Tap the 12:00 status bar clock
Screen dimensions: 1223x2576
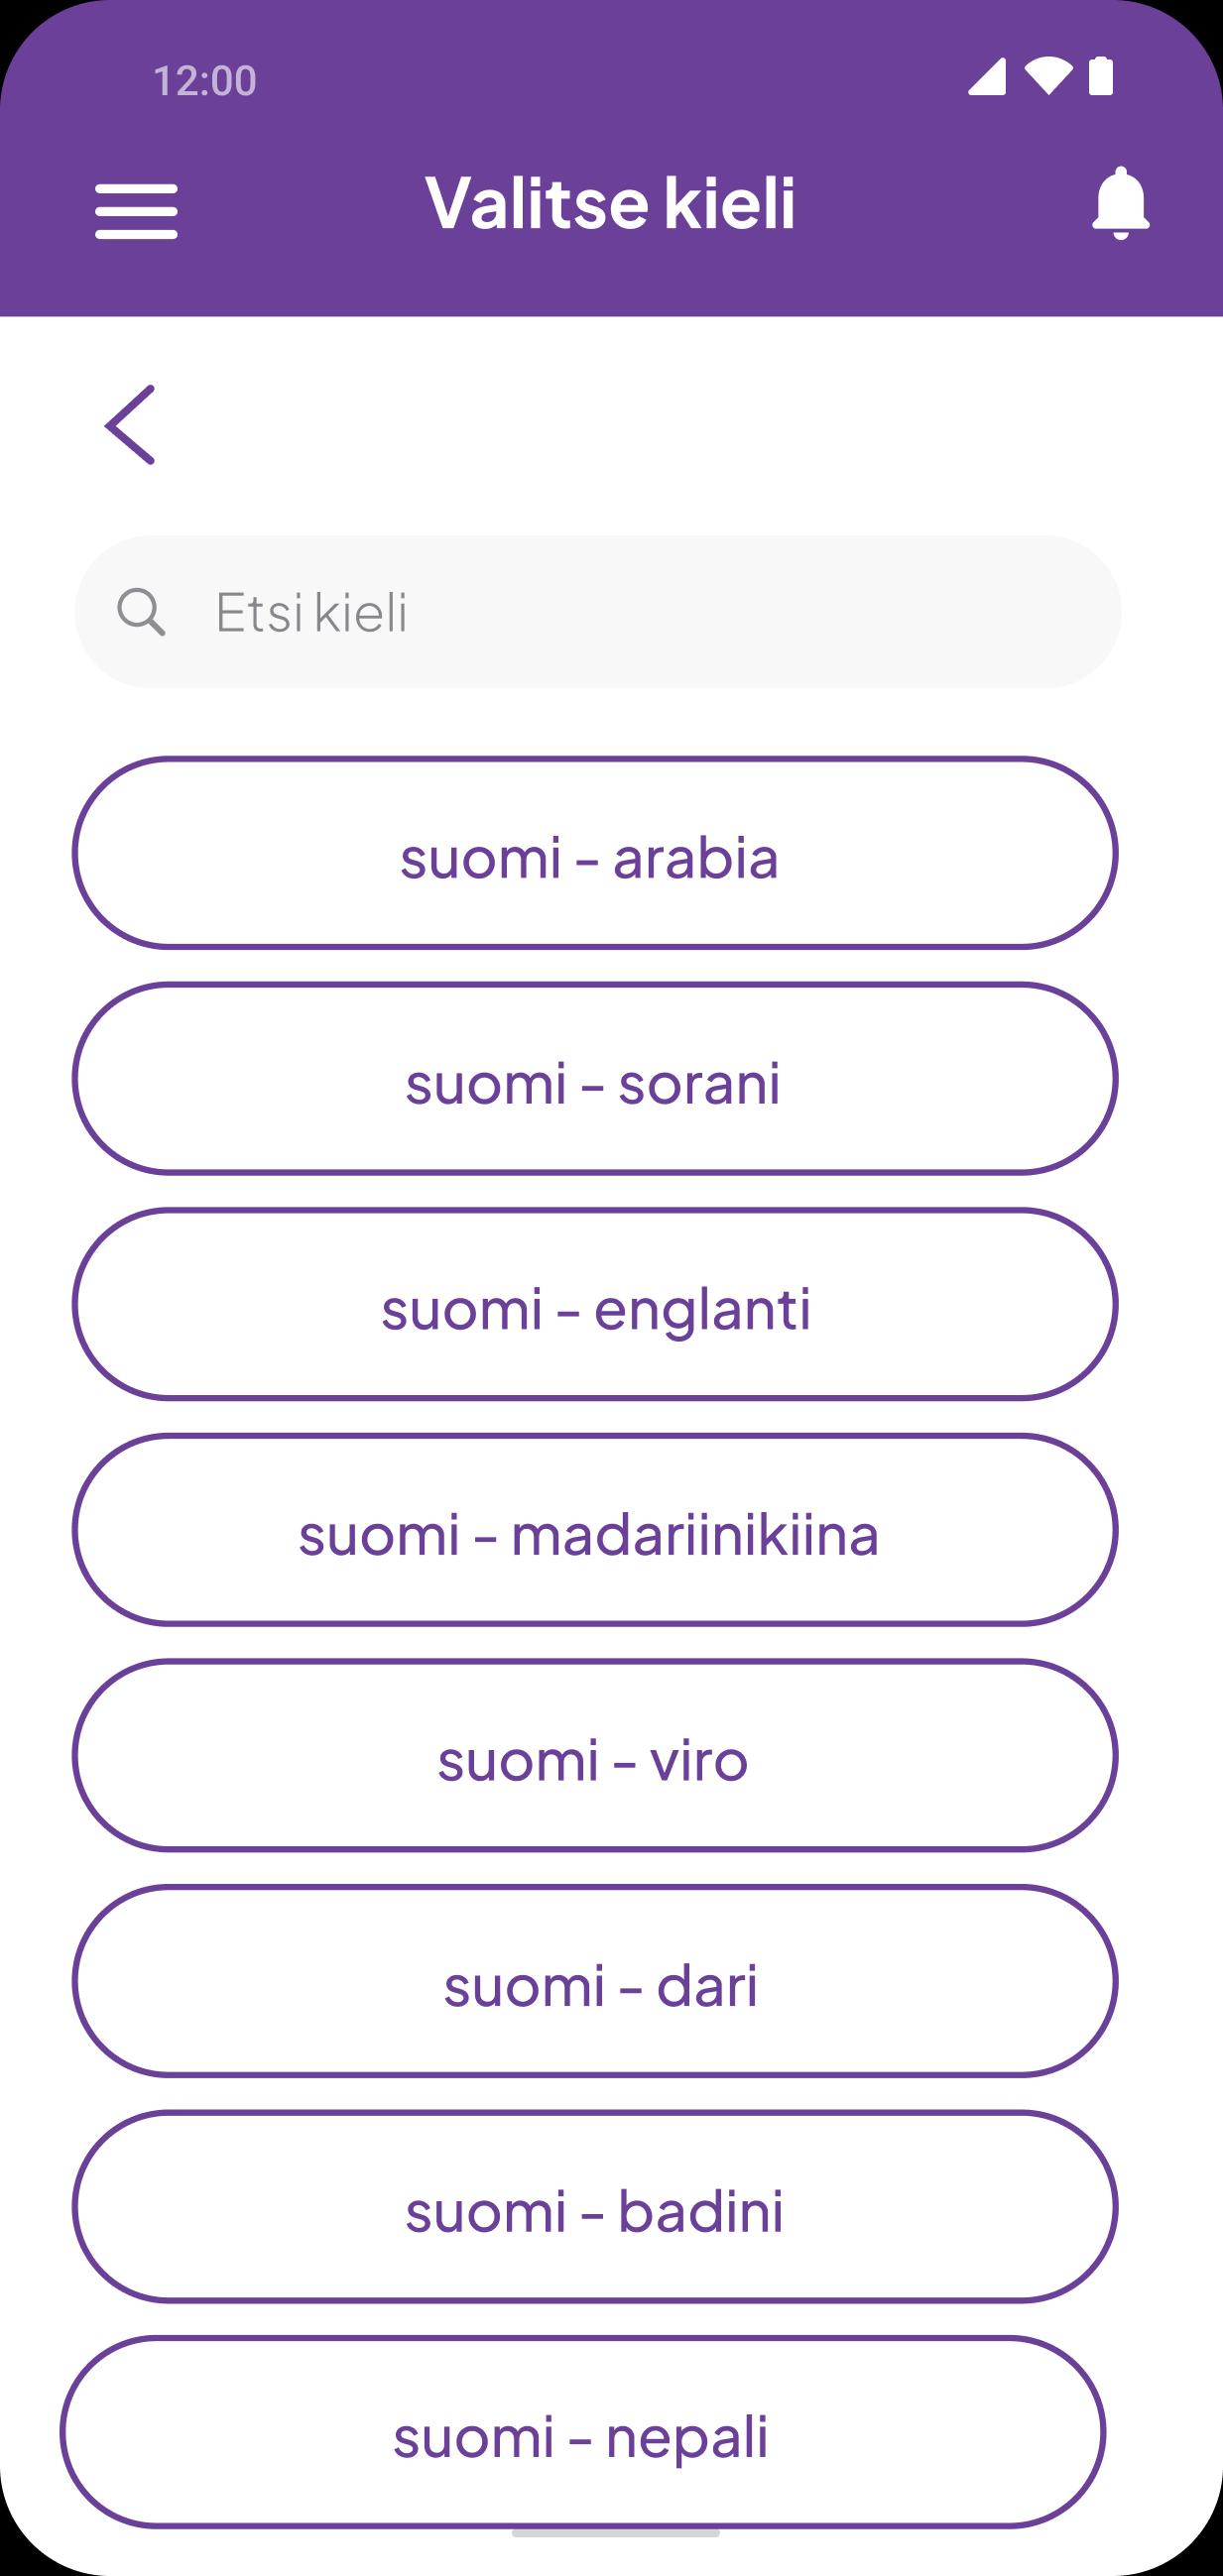(x=205, y=81)
